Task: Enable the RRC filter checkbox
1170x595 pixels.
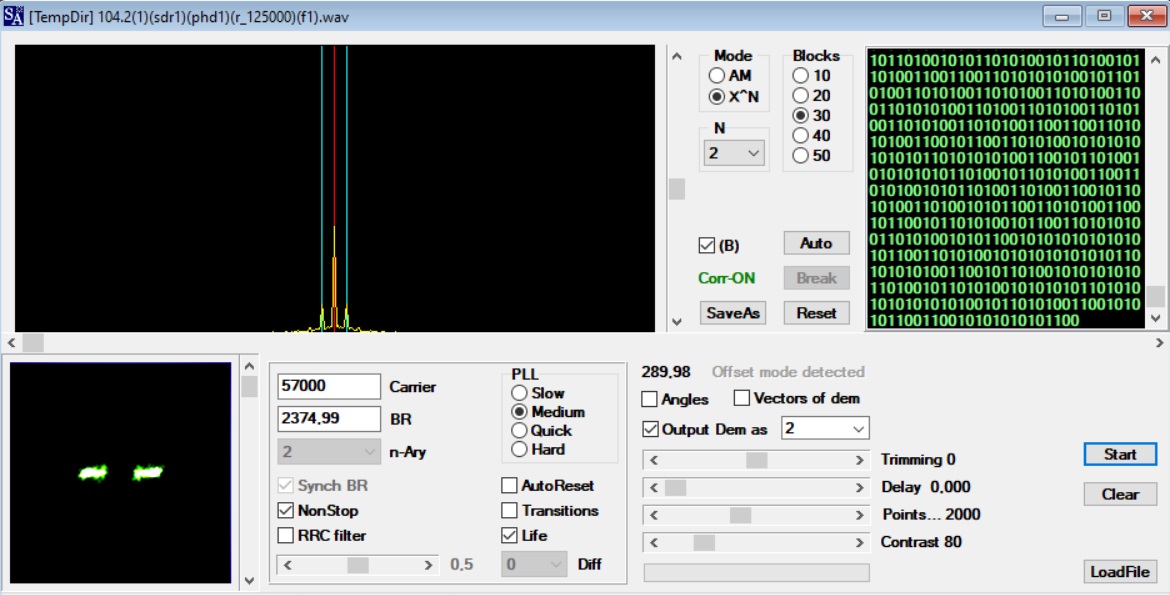Action: tap(286, 536)
